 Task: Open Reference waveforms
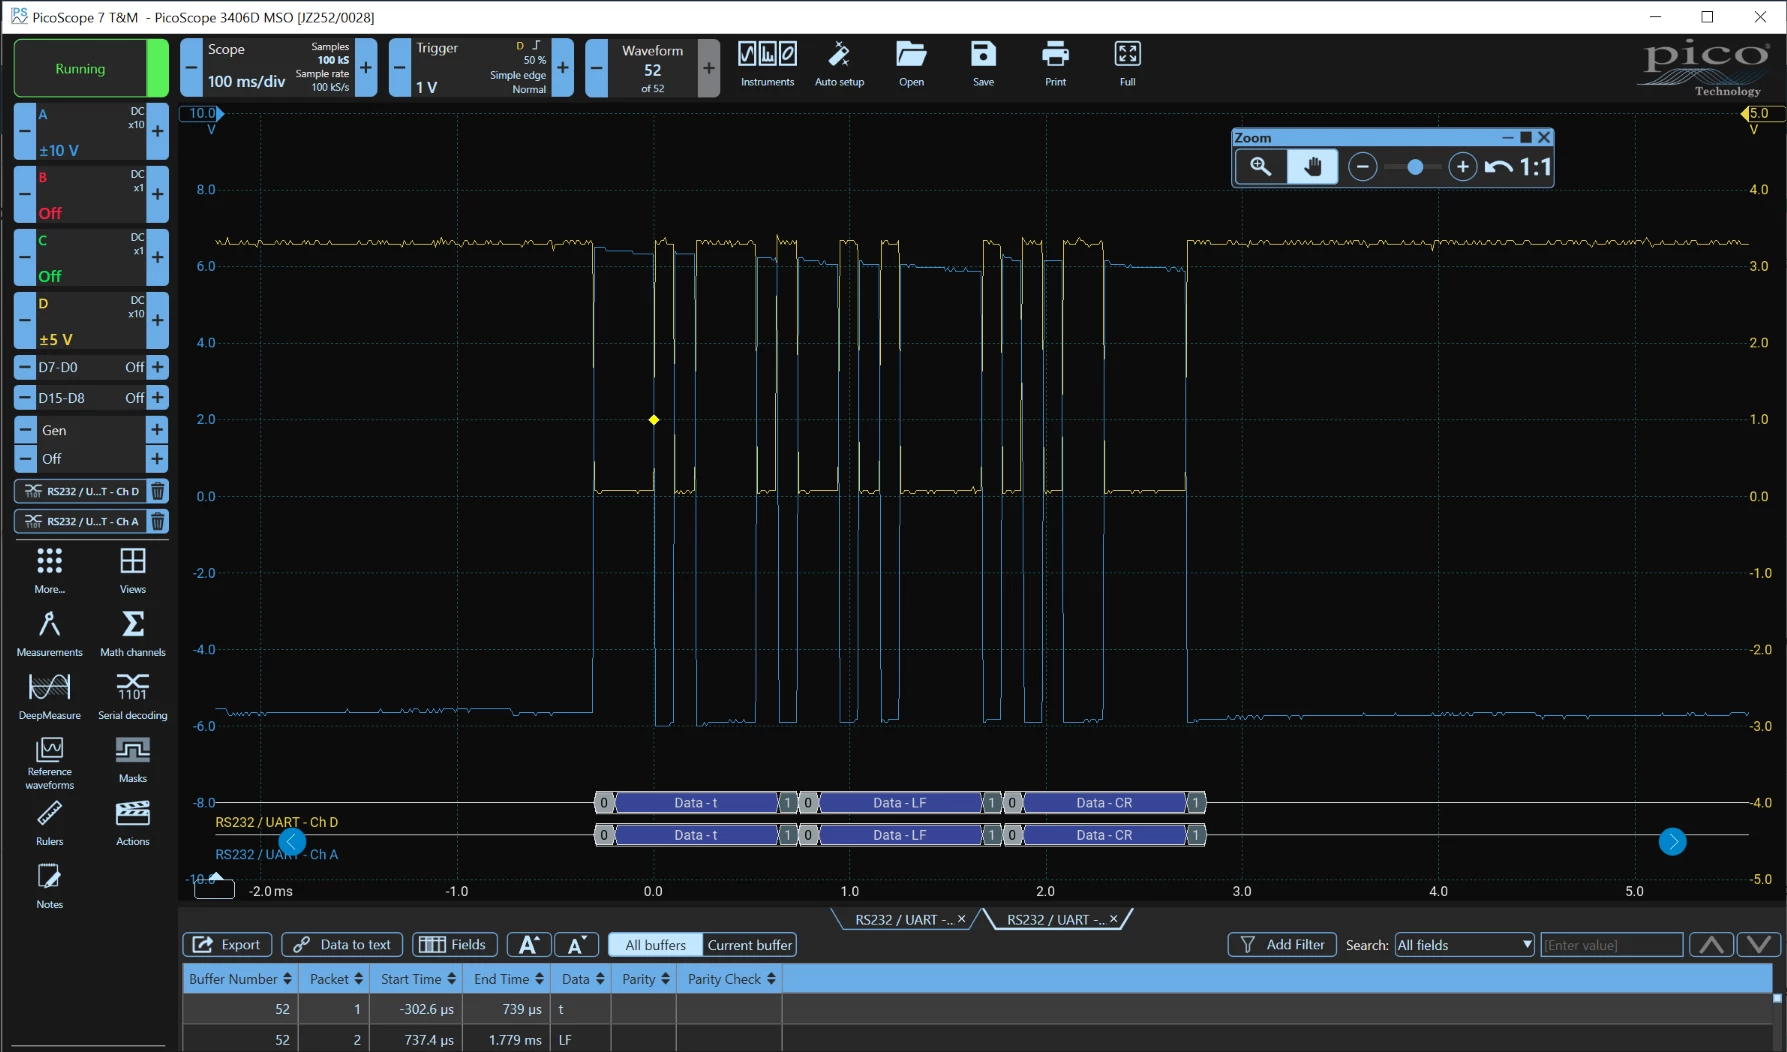tap(49, 763)
